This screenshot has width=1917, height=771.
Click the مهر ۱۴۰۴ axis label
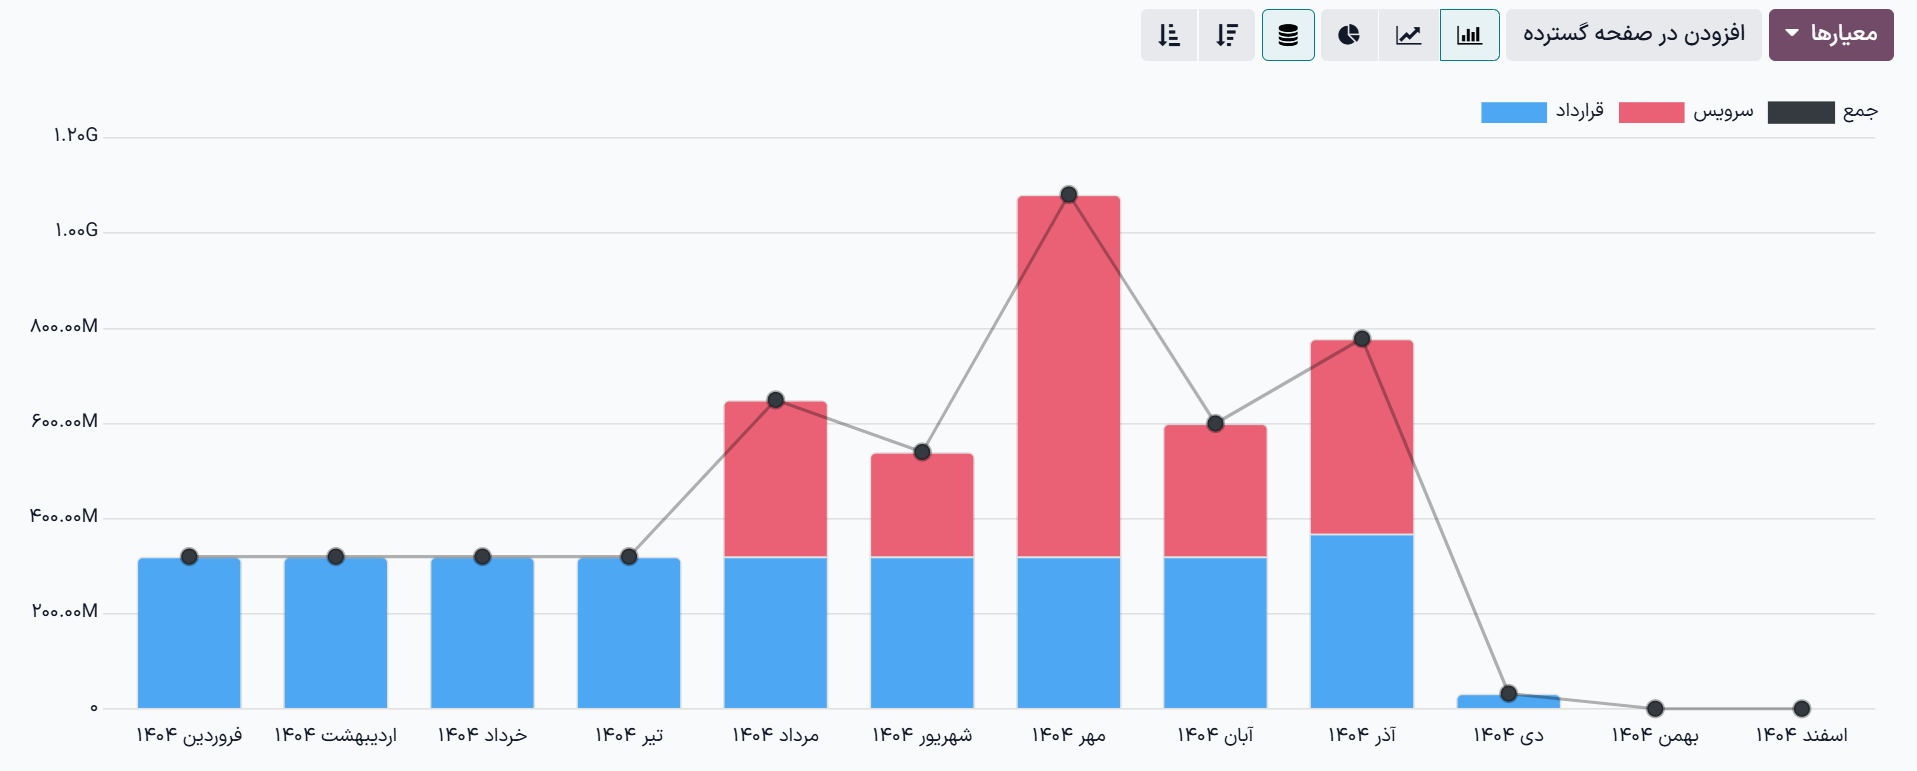1069,735
